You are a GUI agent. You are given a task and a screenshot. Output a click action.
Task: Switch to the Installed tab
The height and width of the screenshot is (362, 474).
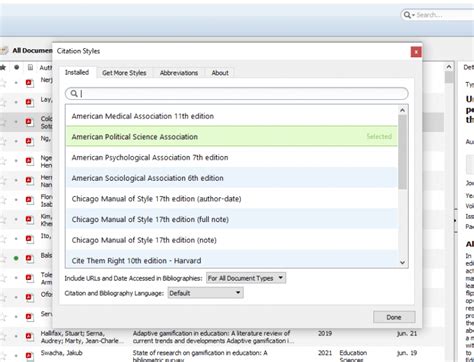pos(77,72)
